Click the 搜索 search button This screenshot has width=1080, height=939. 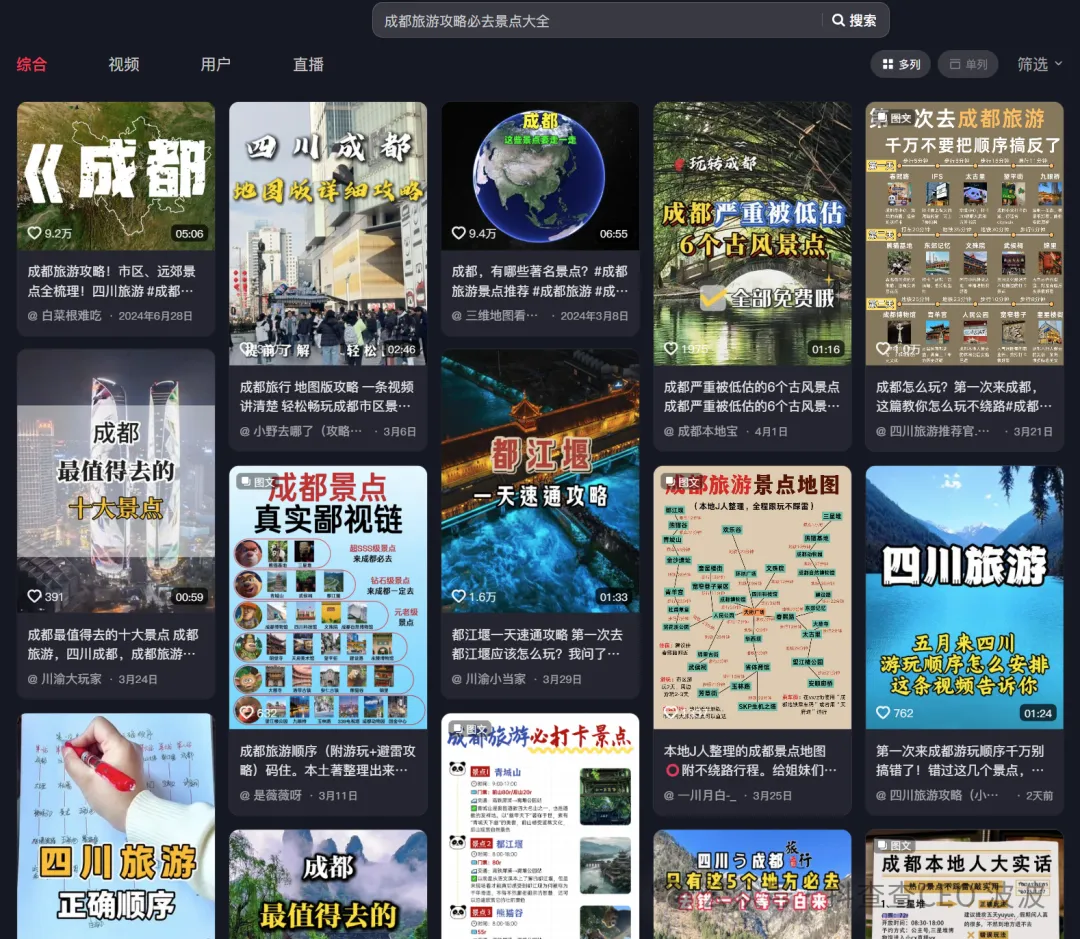[854, 20]
